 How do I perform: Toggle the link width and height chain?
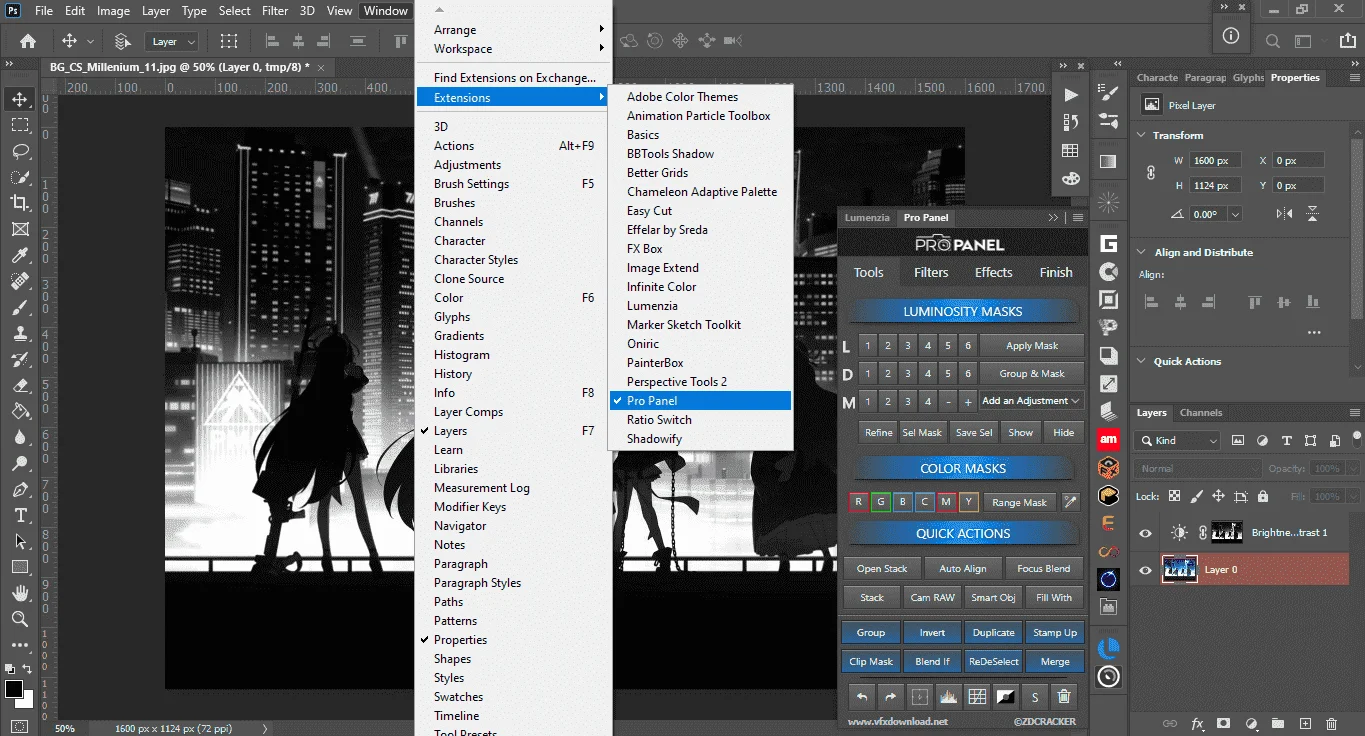coord(1150,172)
